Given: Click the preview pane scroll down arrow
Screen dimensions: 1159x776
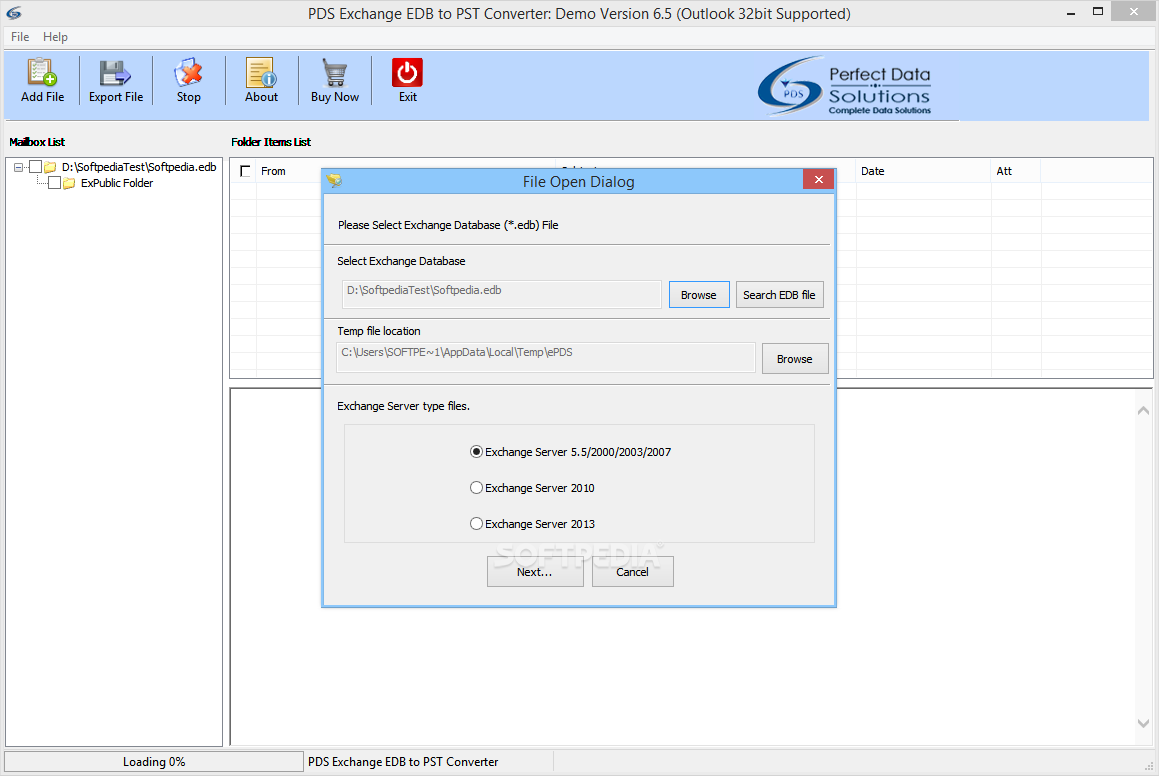Looking at the screenshot, I should point(1143,724).
